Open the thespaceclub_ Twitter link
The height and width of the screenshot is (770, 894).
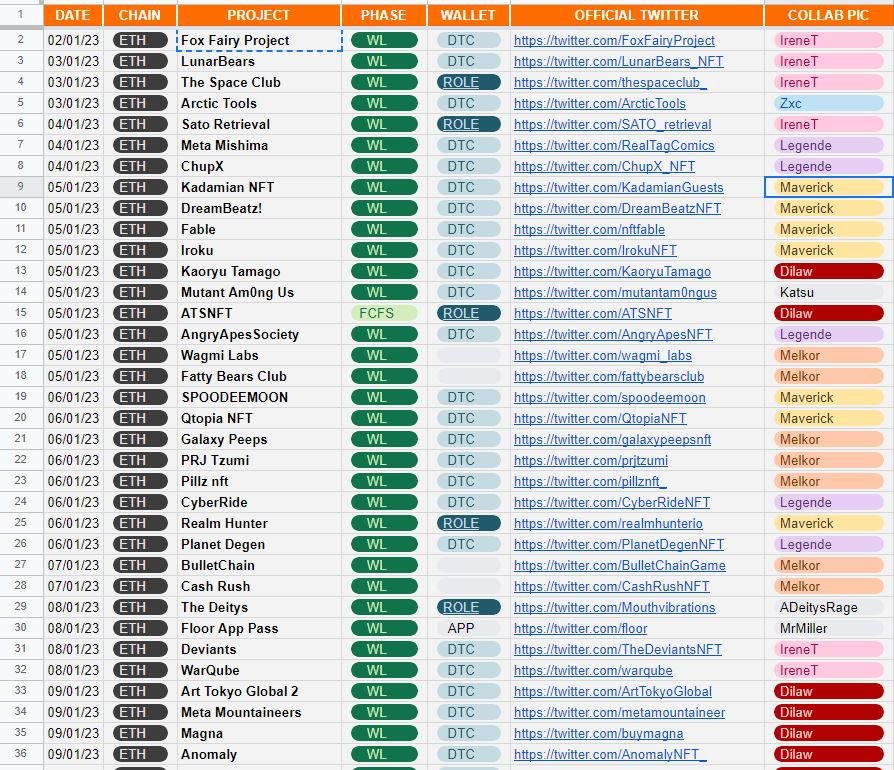pyautogui.click(x=610, y=83)
